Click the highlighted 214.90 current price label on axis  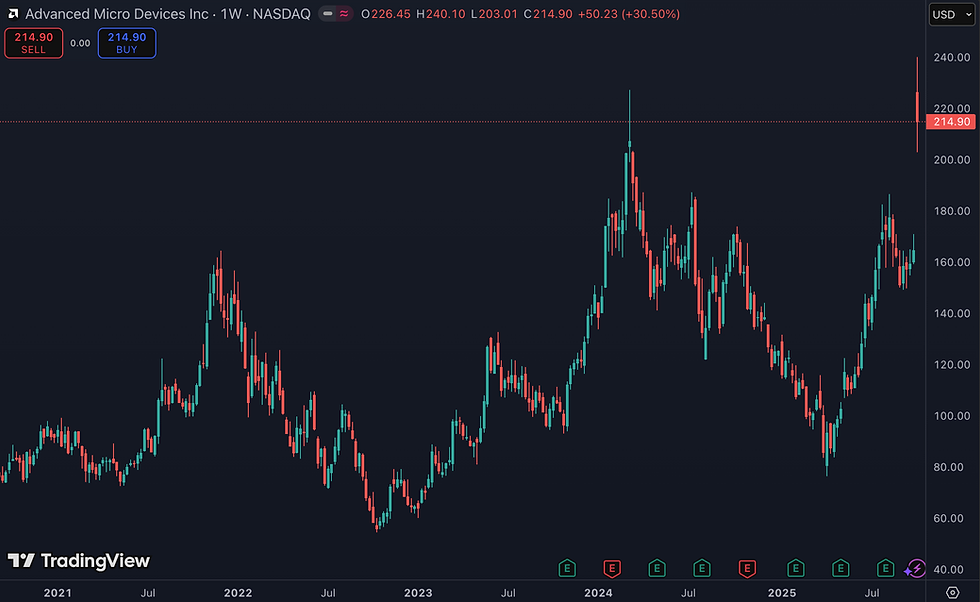pyautogui.click(x=951, y=122)
